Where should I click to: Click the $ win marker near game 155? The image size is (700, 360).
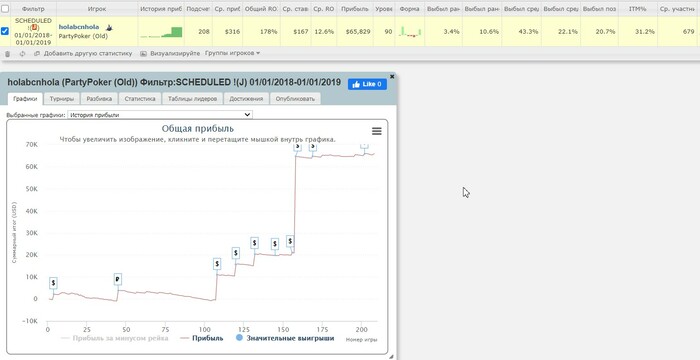[x=290, y=241]
